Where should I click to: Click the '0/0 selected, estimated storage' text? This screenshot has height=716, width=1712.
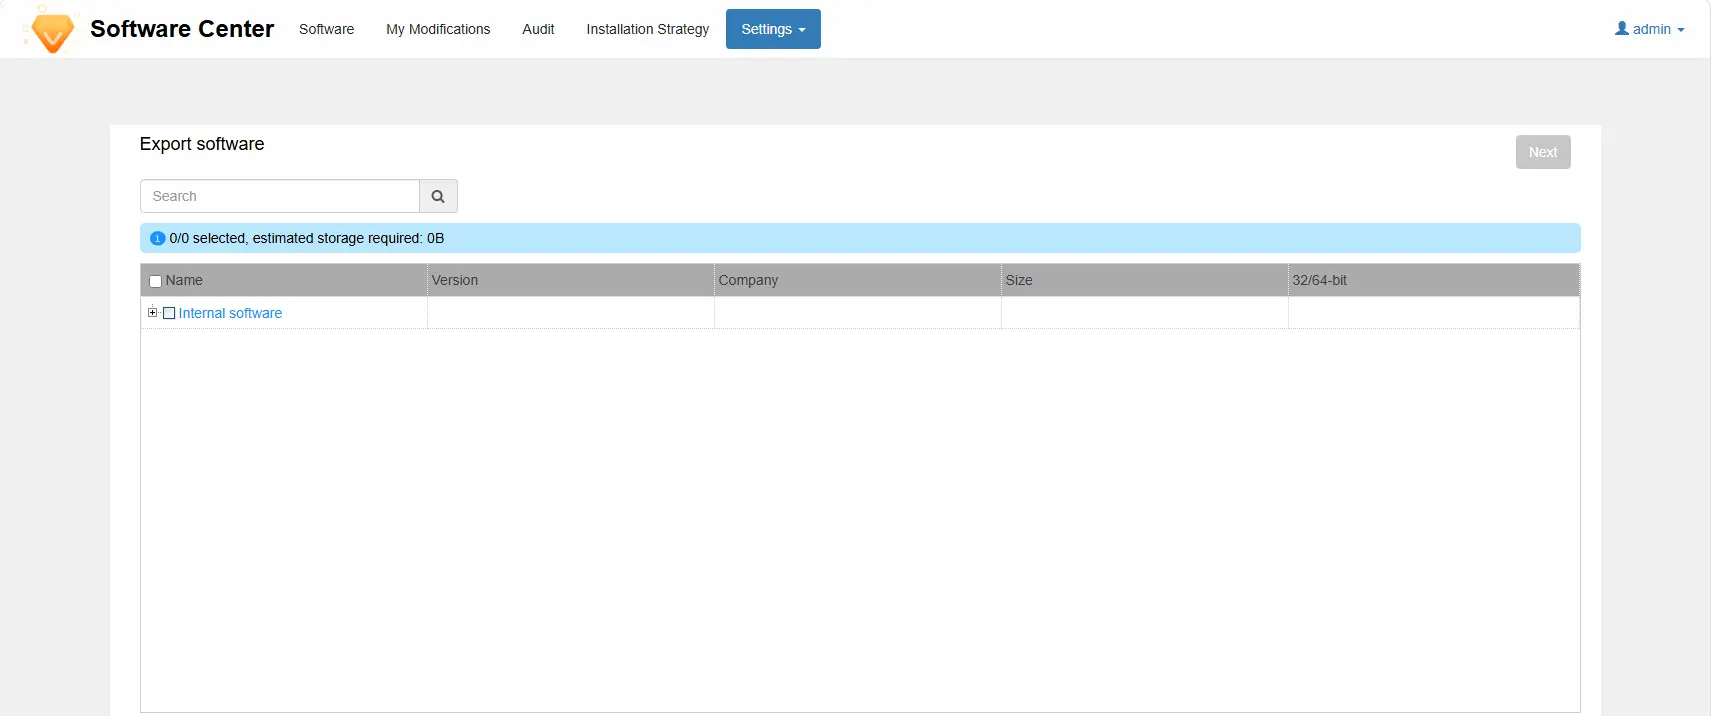click(x=307, y=238)
